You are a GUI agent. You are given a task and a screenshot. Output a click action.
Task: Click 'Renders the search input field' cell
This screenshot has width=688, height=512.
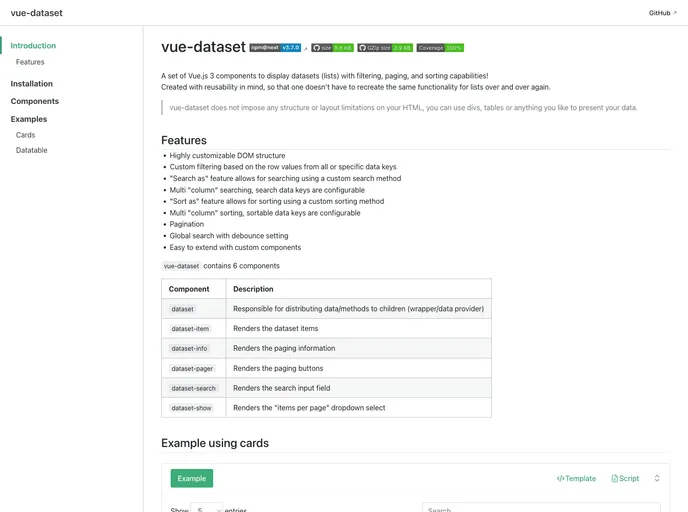tap(358, 388)
